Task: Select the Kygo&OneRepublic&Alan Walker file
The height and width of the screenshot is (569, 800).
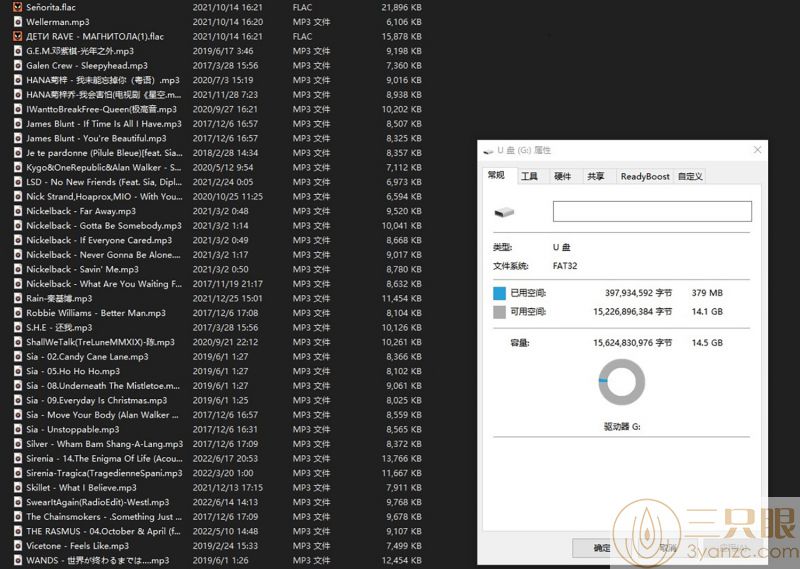Action: [104, 167]
